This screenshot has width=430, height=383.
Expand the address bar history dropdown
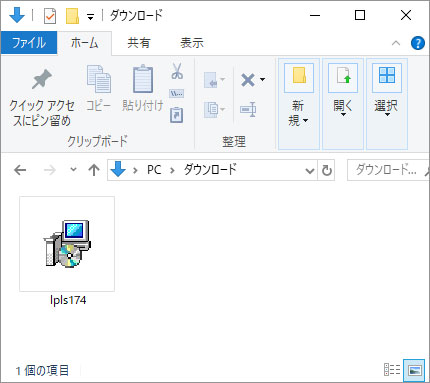tap(310, 171)
